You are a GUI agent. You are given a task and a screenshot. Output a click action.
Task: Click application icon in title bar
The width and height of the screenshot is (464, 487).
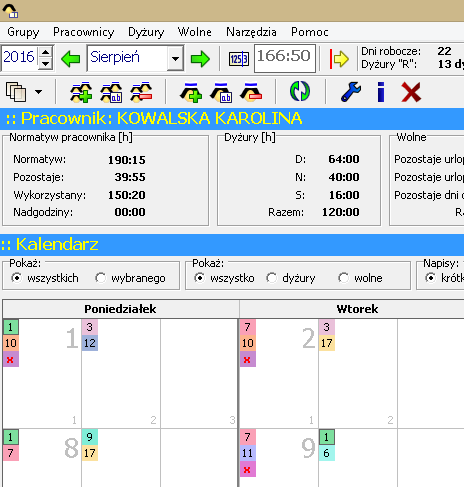10,11
